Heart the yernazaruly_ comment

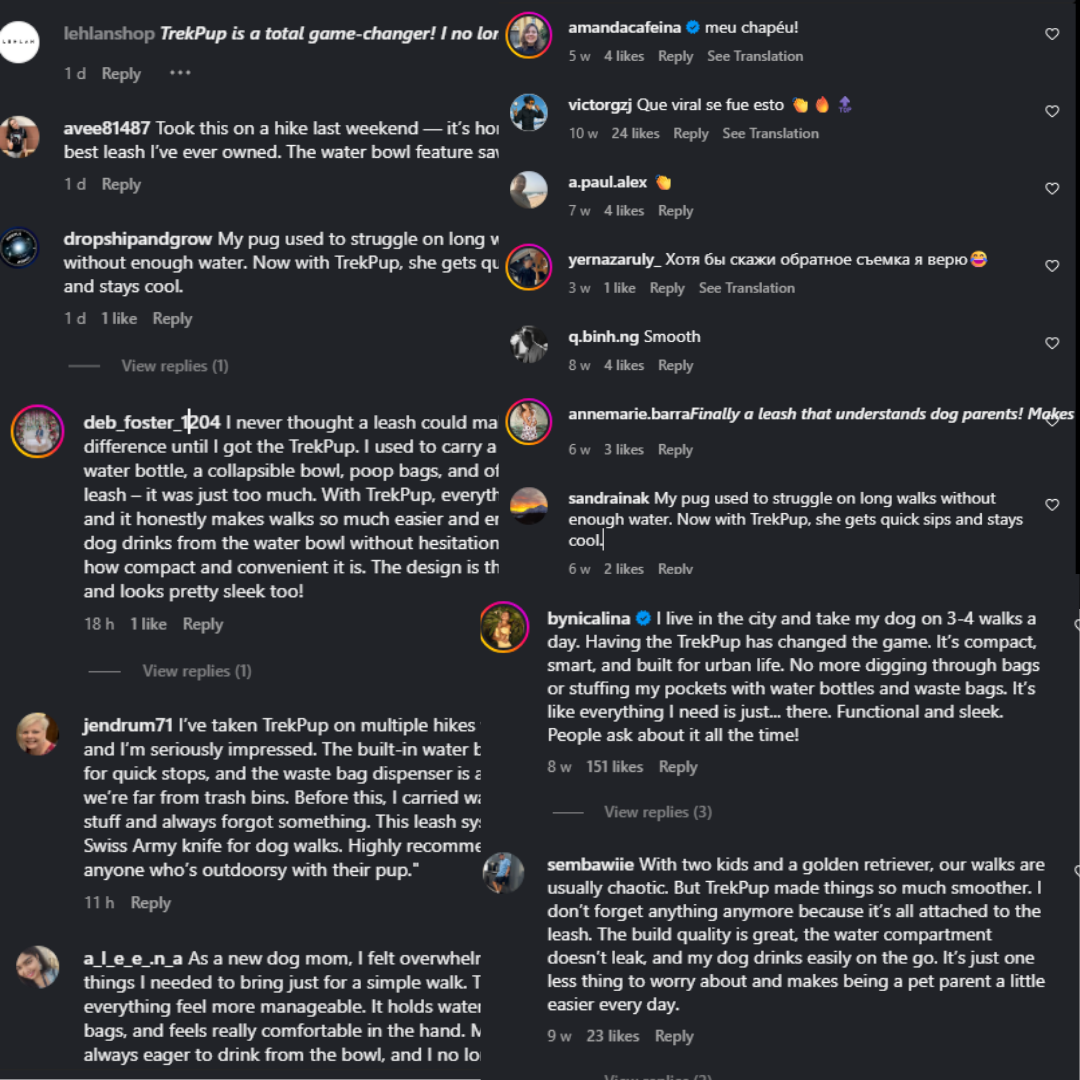[1052, 265]
